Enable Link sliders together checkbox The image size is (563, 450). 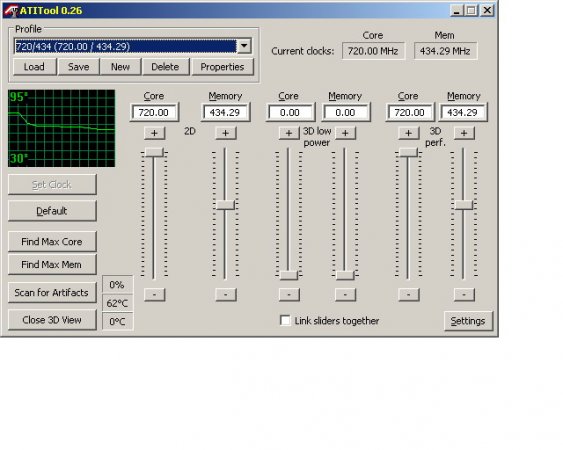click(285, 320)
